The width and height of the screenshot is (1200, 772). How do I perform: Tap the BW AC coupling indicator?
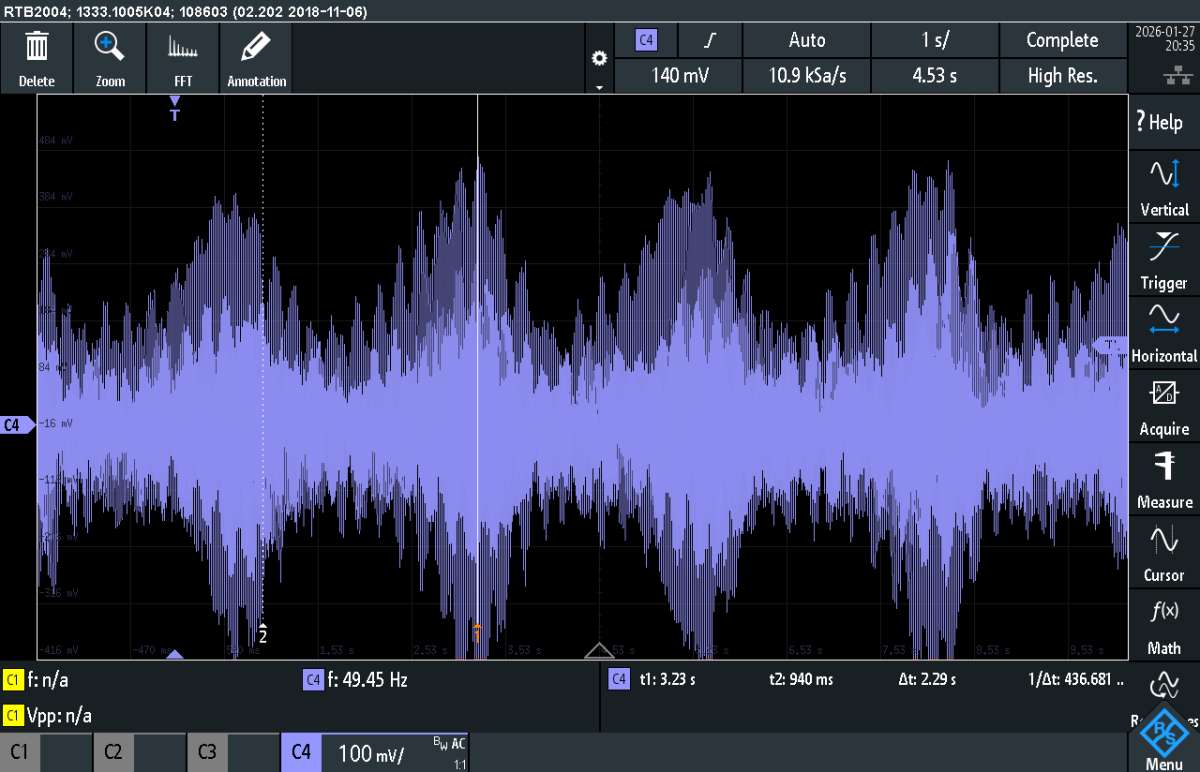point(449,744)
